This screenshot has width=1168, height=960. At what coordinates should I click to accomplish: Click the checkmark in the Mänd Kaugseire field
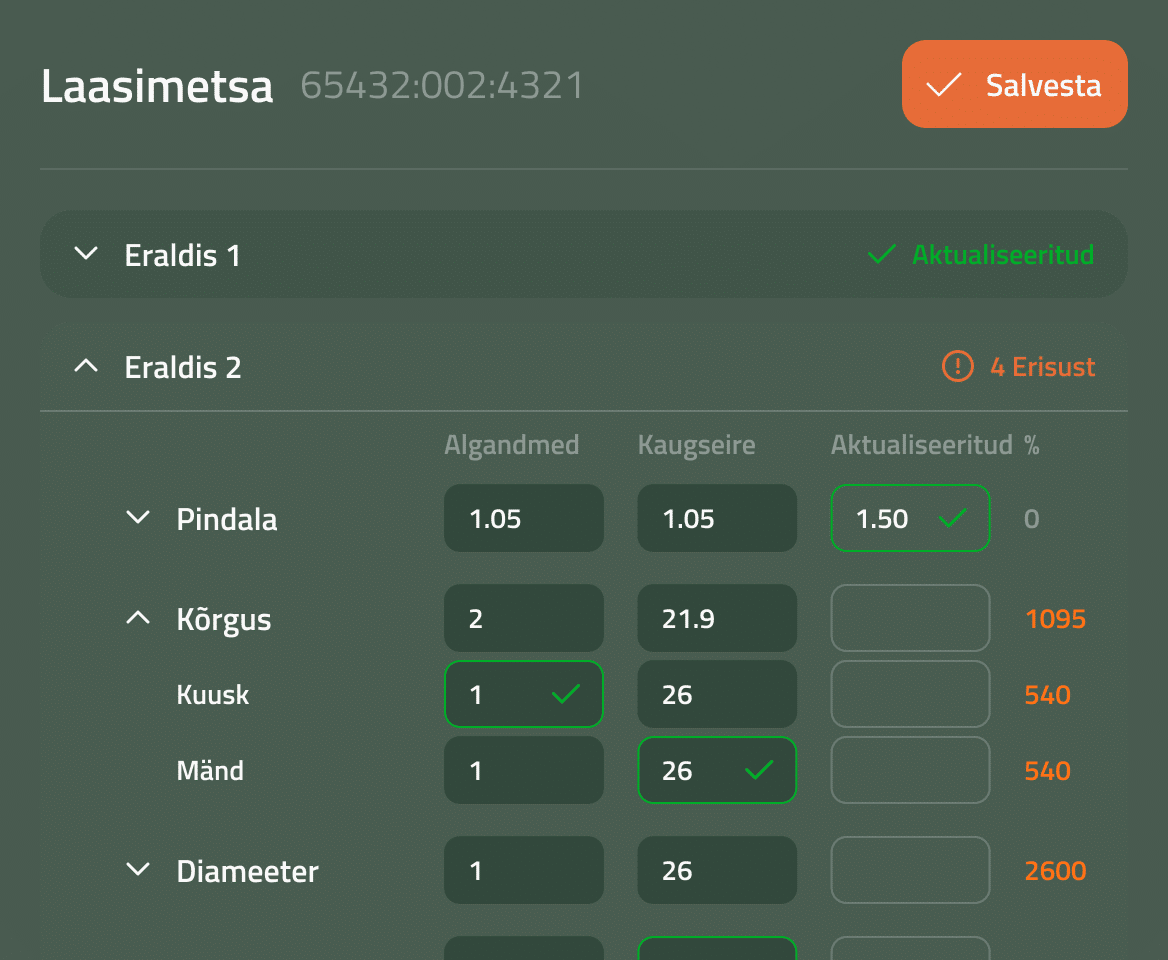(x=759, y=770)
